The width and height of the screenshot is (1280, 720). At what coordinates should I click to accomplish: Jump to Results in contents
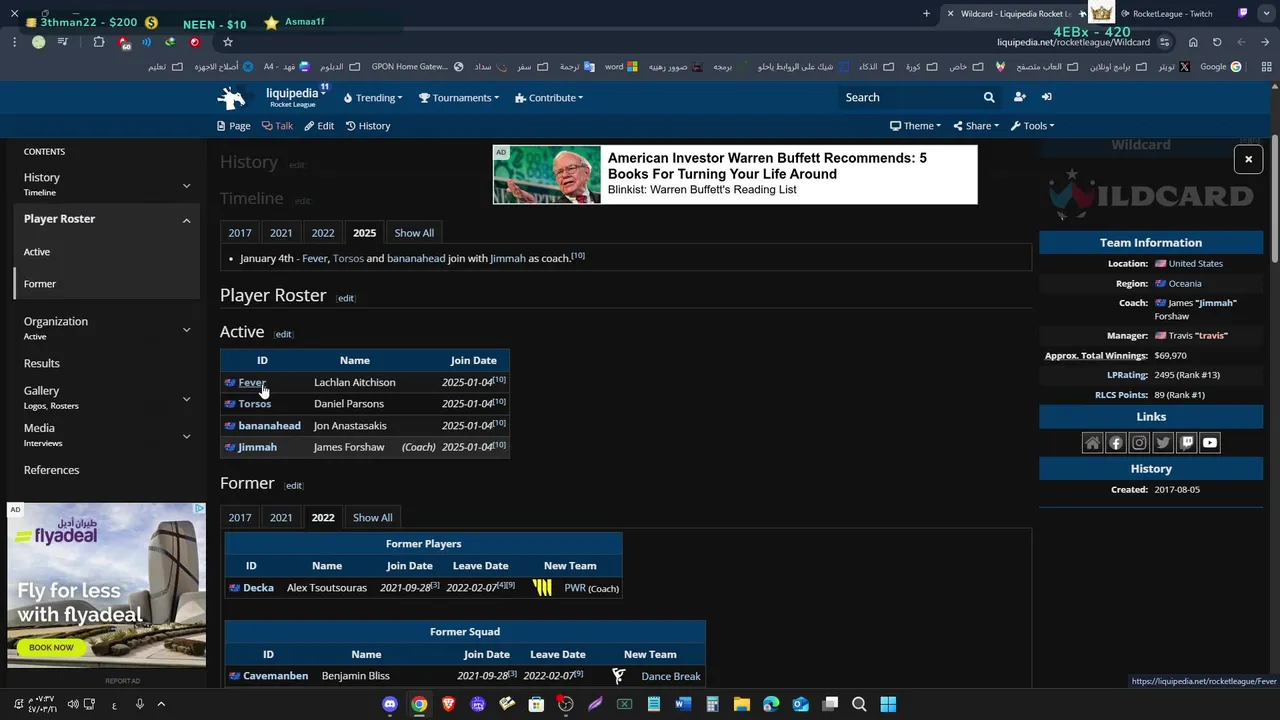tap(42, 363)
